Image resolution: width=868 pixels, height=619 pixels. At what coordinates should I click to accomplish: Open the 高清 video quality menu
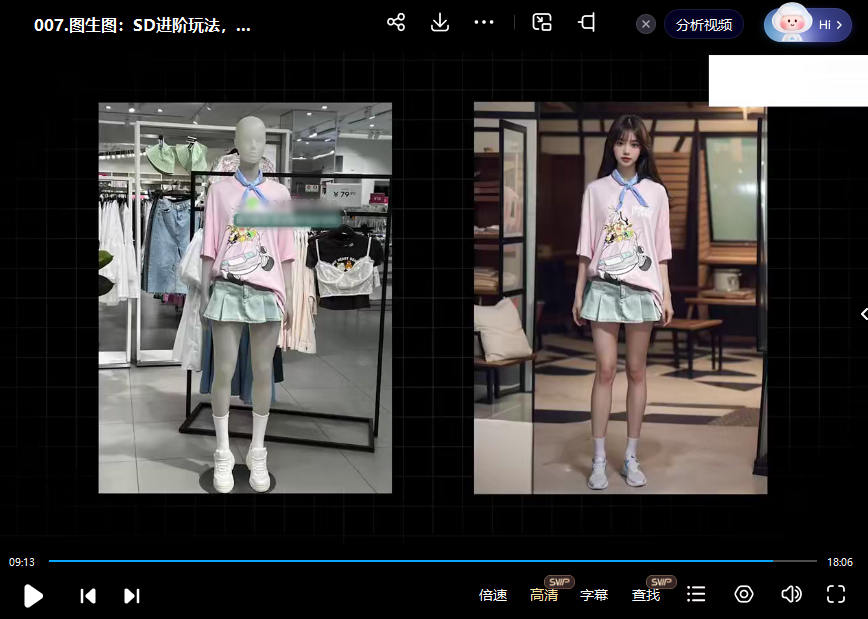(544, 596)
